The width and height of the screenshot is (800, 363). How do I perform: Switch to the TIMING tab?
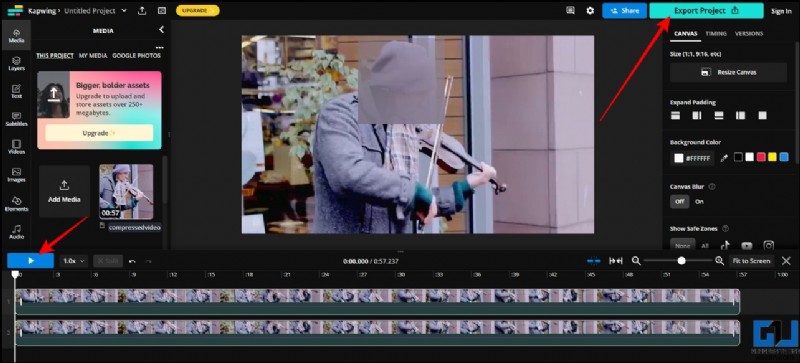click(x=716, y=33)
